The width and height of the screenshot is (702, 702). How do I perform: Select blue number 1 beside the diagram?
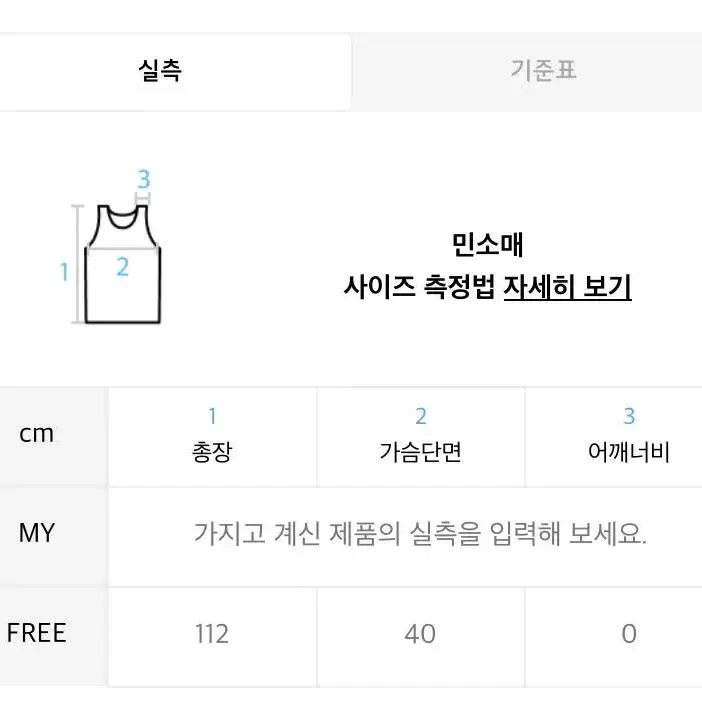[x=64, y=272]
